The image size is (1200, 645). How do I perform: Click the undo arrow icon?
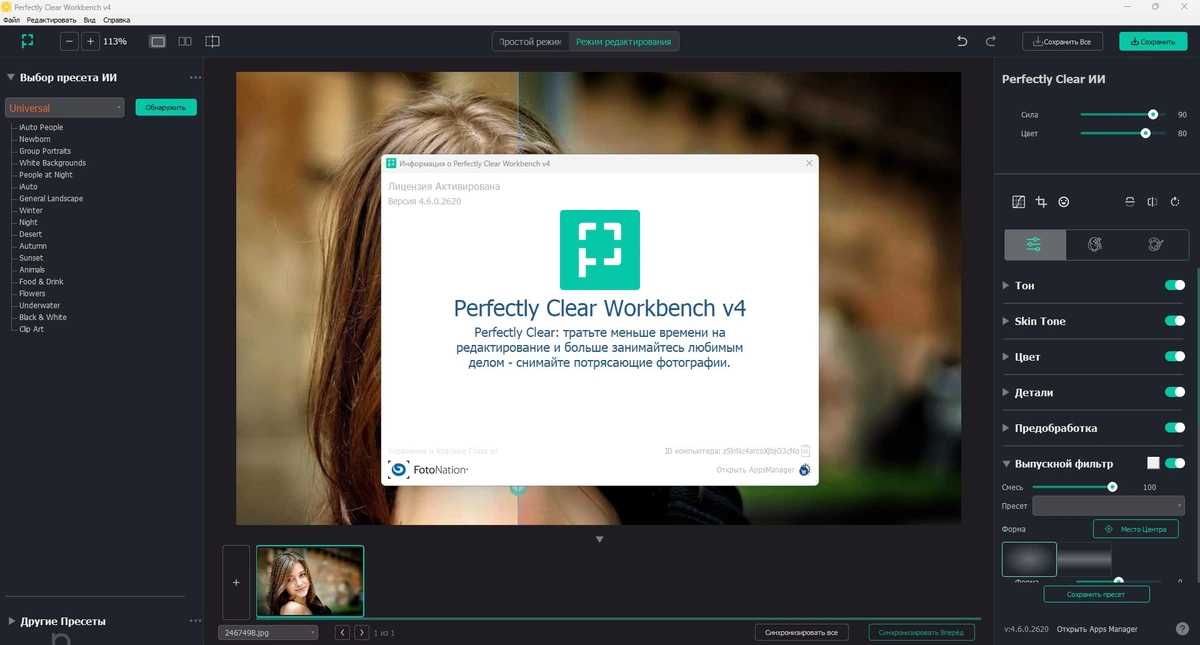[x=962, y=41]
